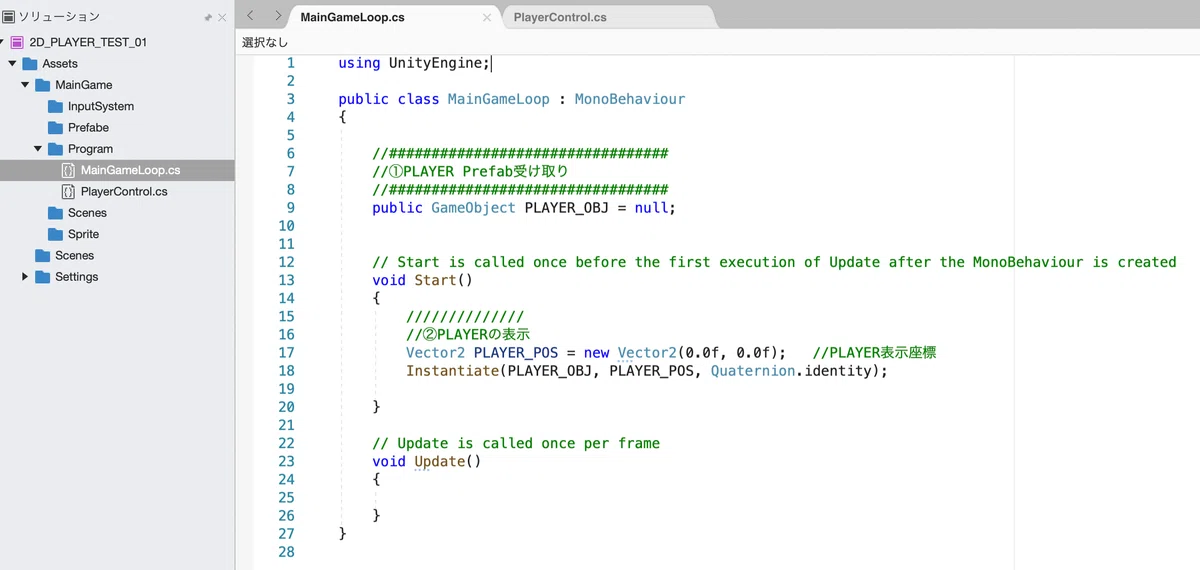Click line number 1 in the gutter
Viewport: 1200px width, 570px height.
point(291,63)
